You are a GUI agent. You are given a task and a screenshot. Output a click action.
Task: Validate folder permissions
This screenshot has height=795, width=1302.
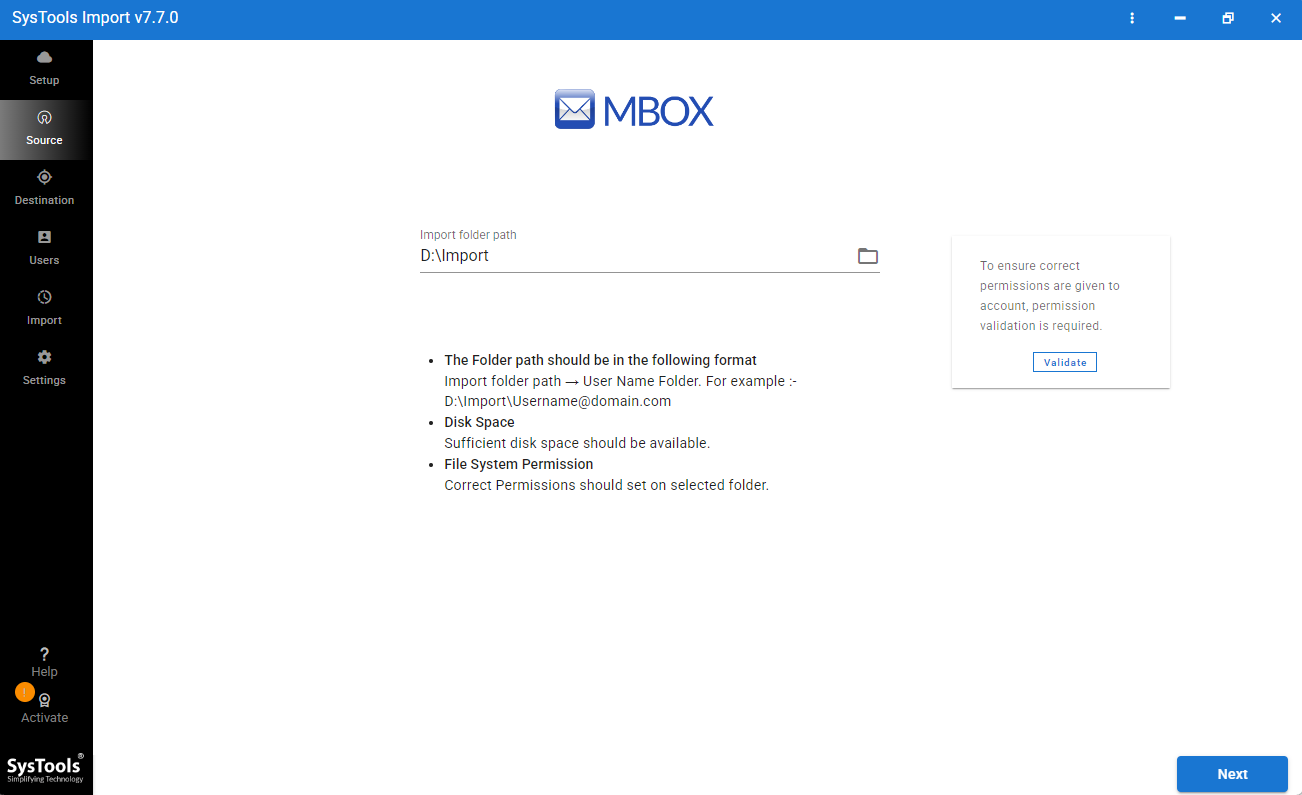[1064, 361]
